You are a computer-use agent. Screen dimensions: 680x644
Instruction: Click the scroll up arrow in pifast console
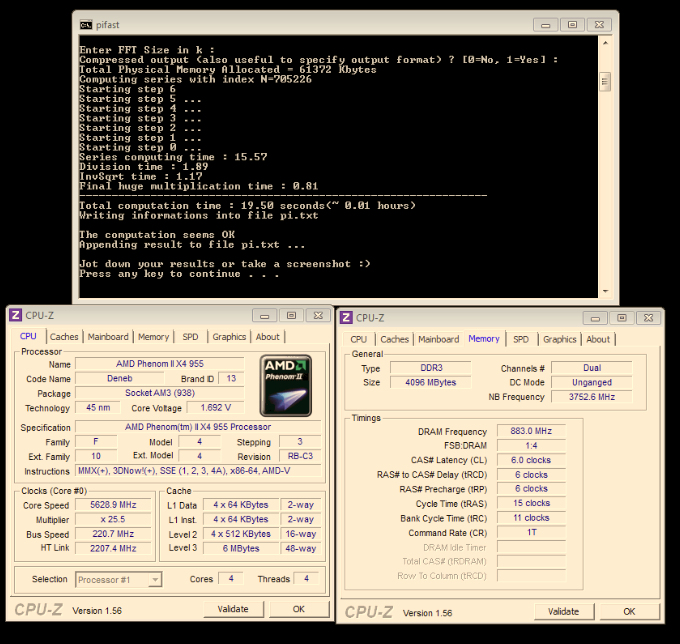(x=605, y=43)
